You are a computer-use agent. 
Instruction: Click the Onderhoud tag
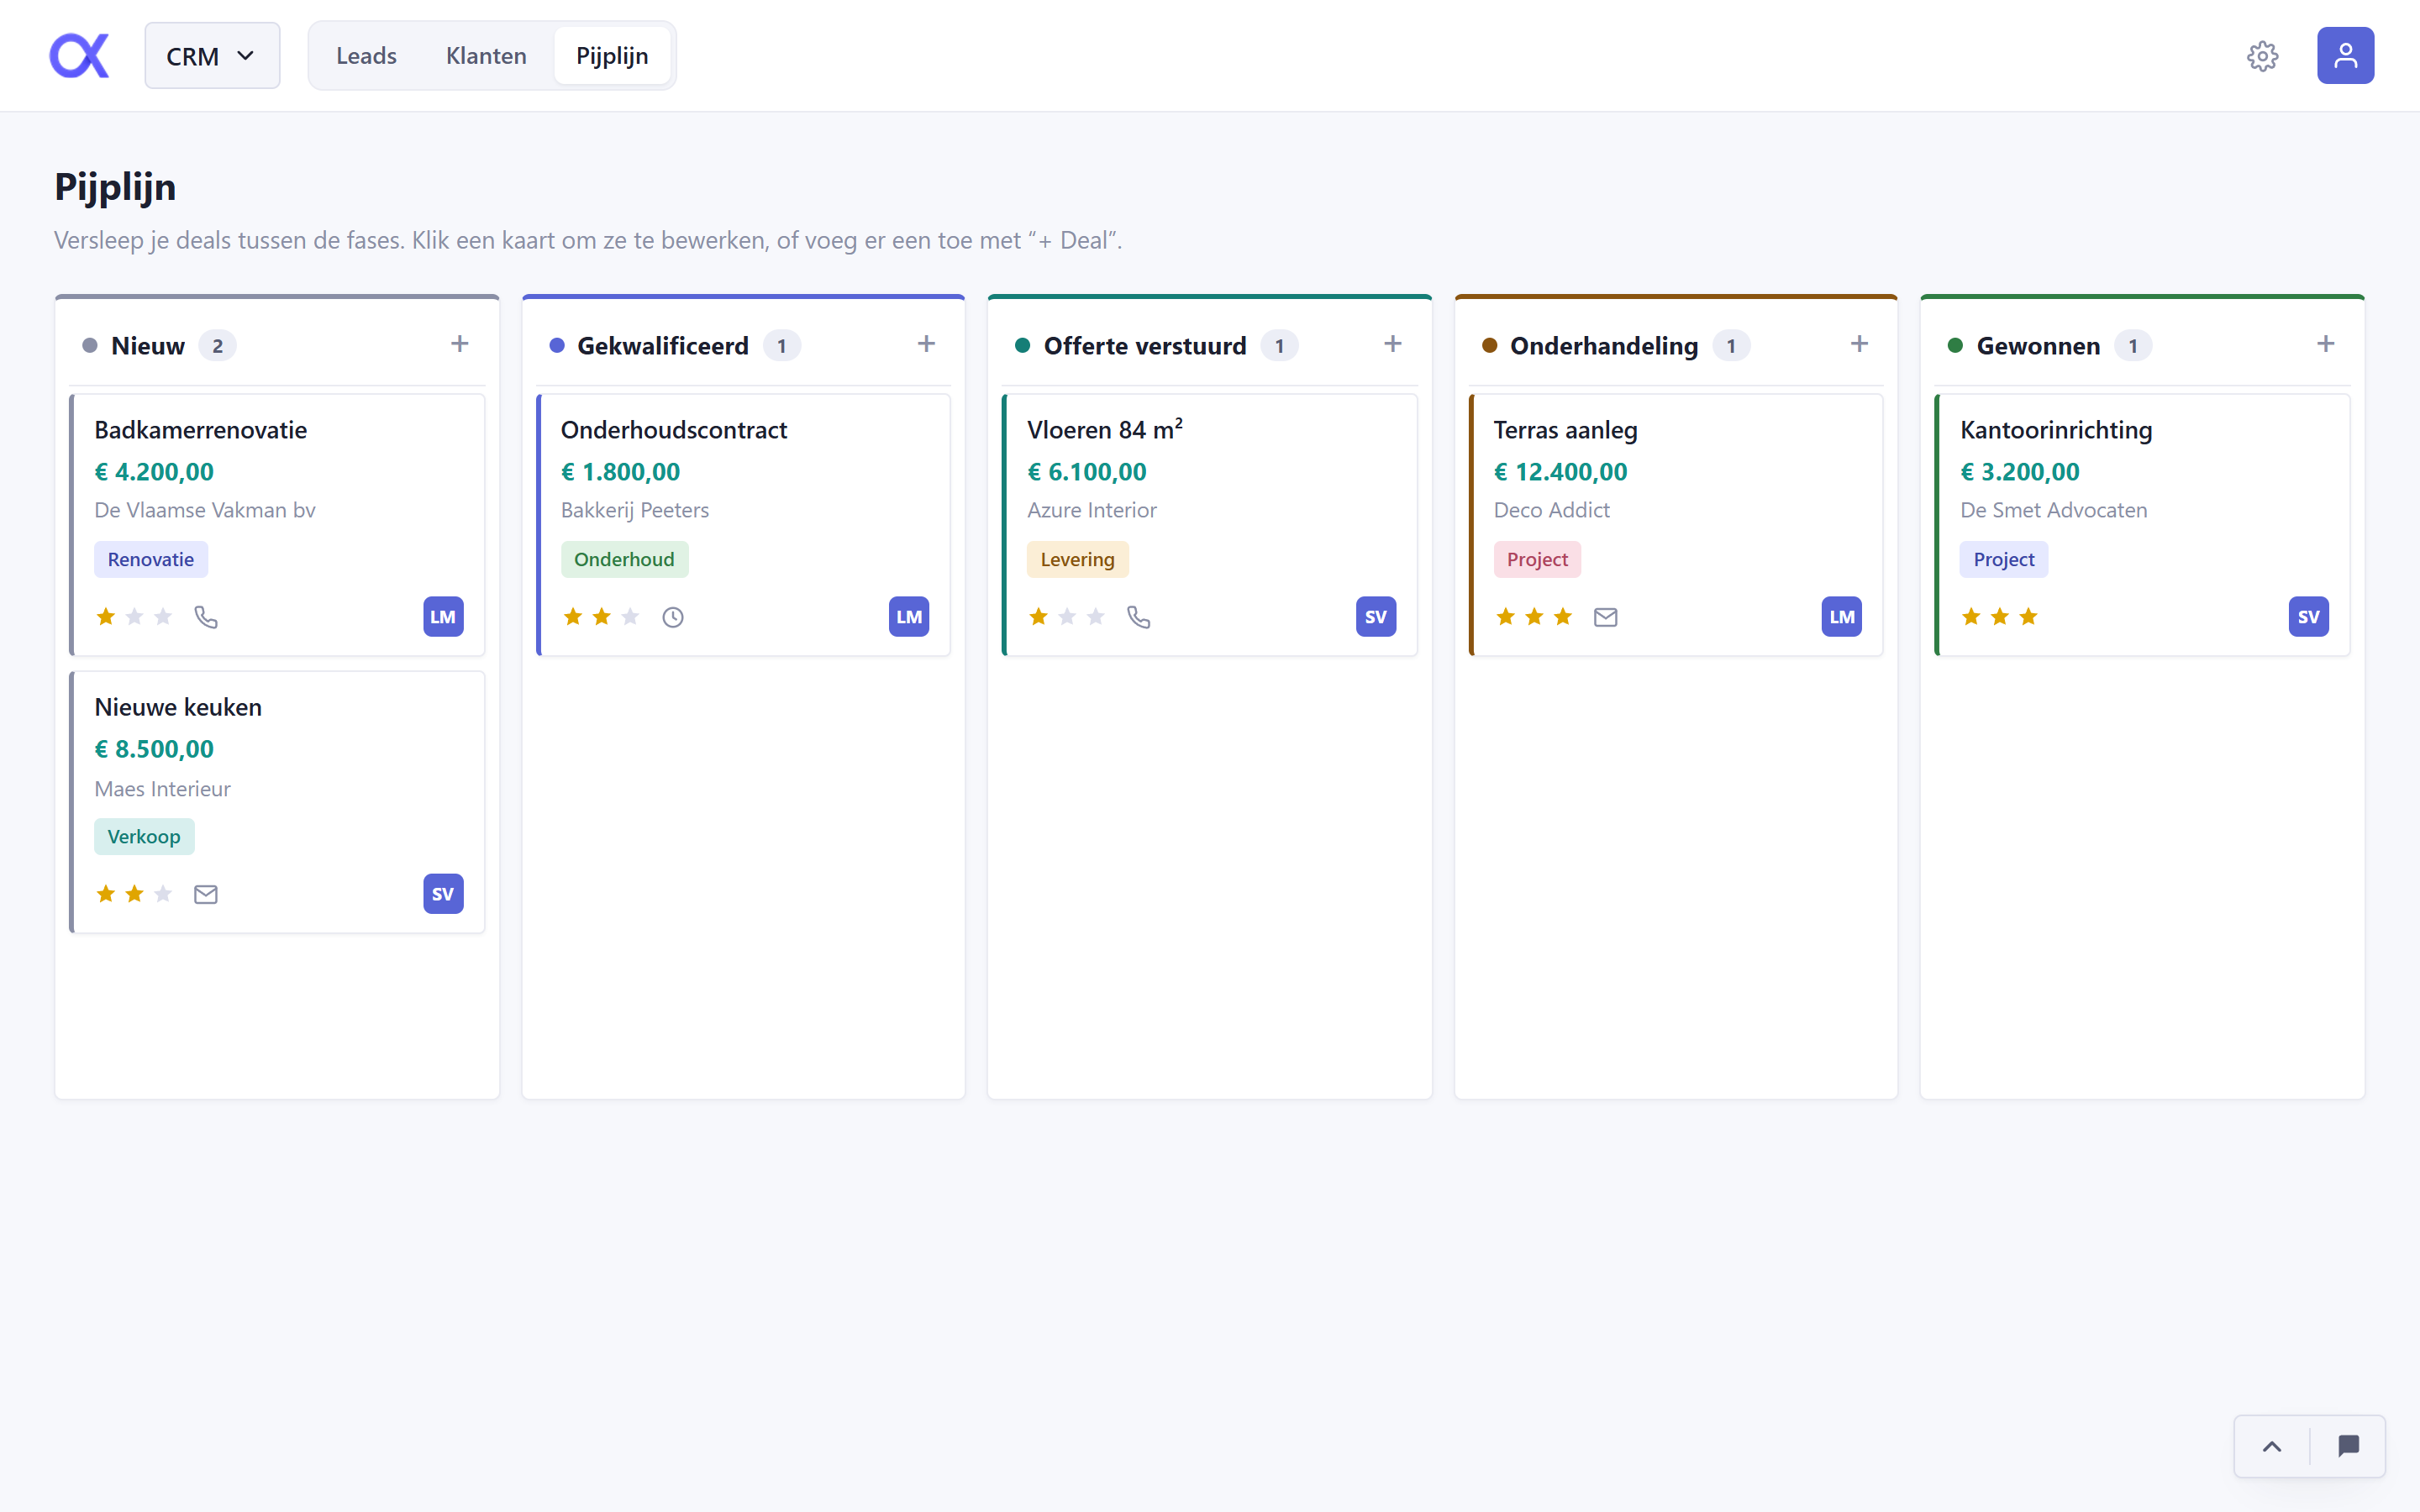click(624, 560)
